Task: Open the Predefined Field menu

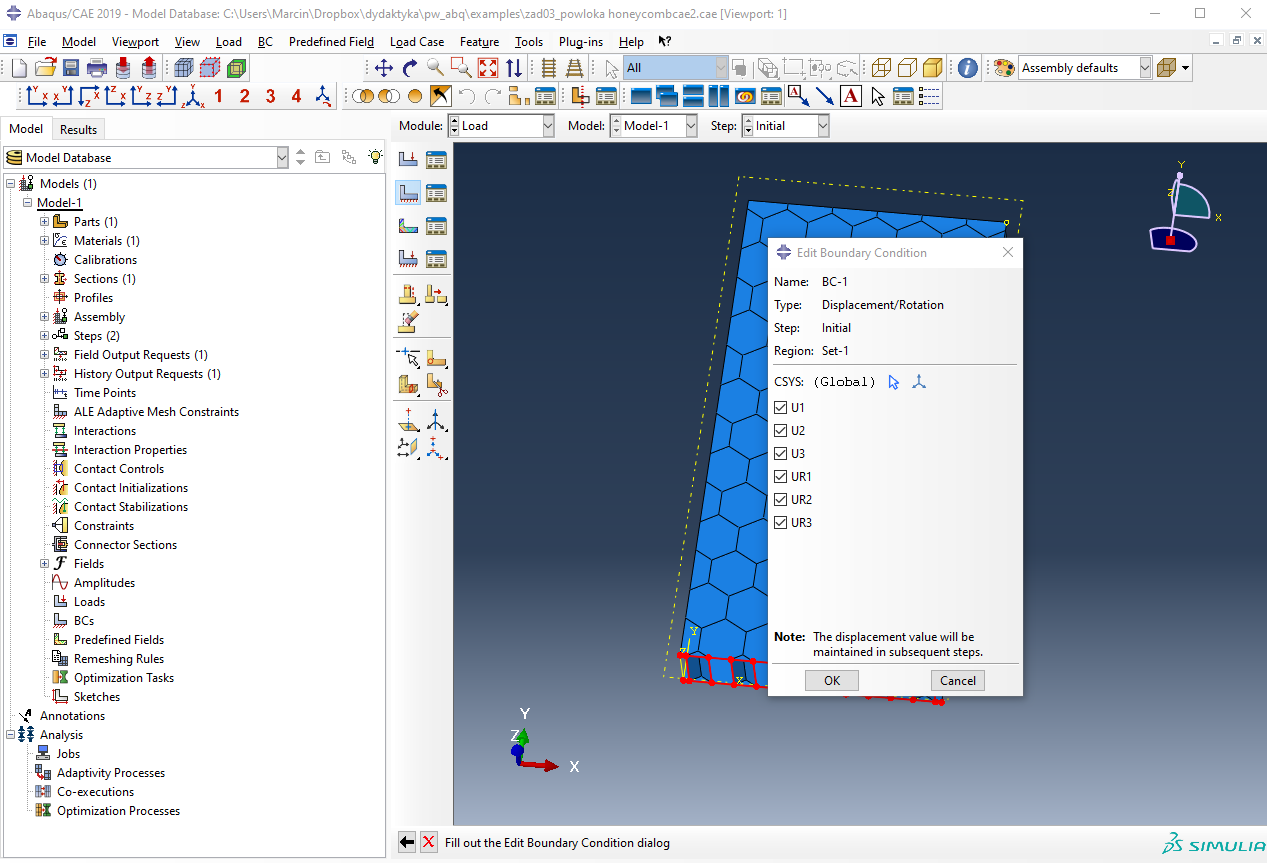Action: pos(331,42)
